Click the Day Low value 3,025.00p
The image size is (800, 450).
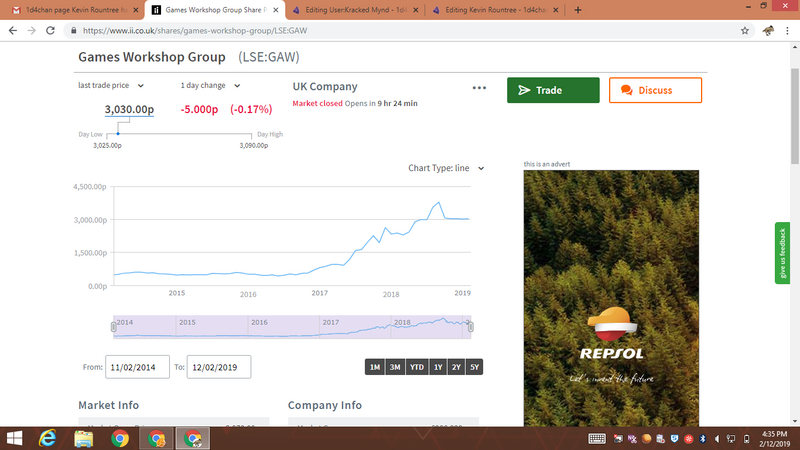click(107, 145)
